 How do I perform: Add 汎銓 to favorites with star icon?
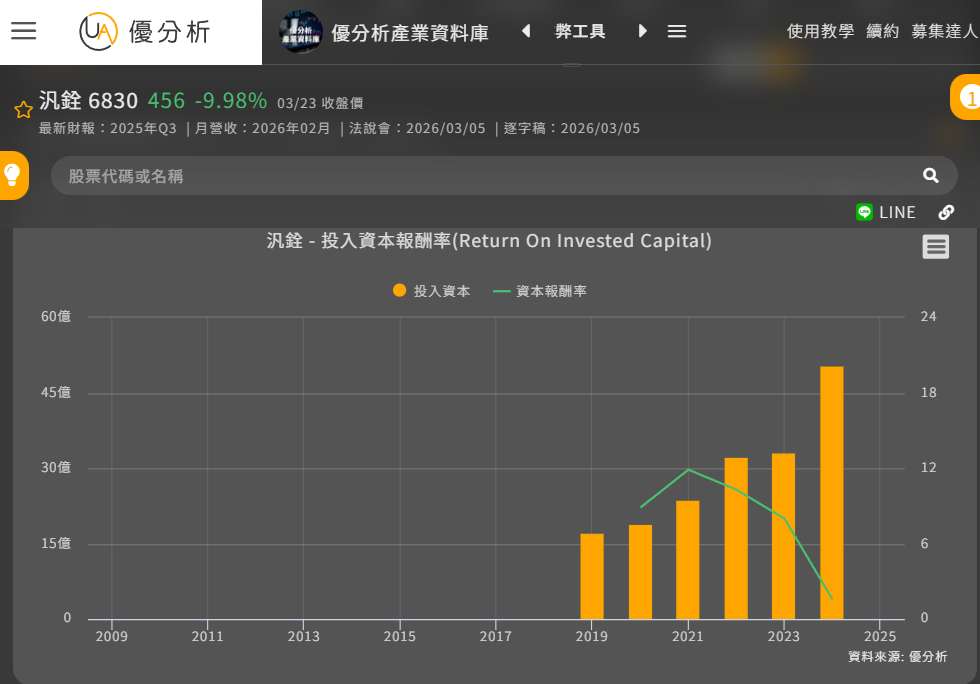coord(23,109)
